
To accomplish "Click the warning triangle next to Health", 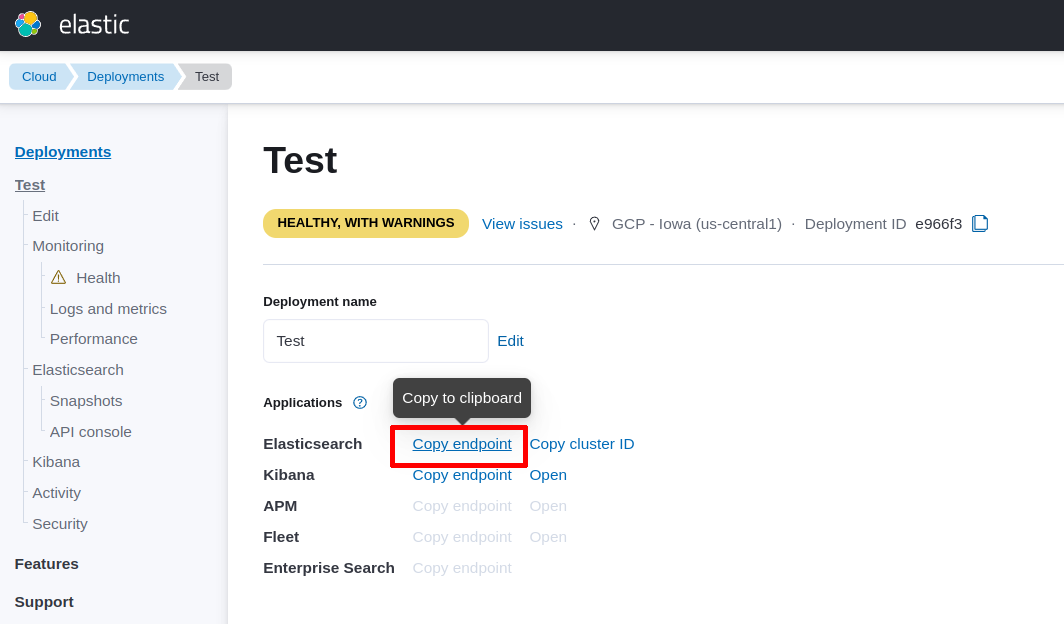I will 59,277.
